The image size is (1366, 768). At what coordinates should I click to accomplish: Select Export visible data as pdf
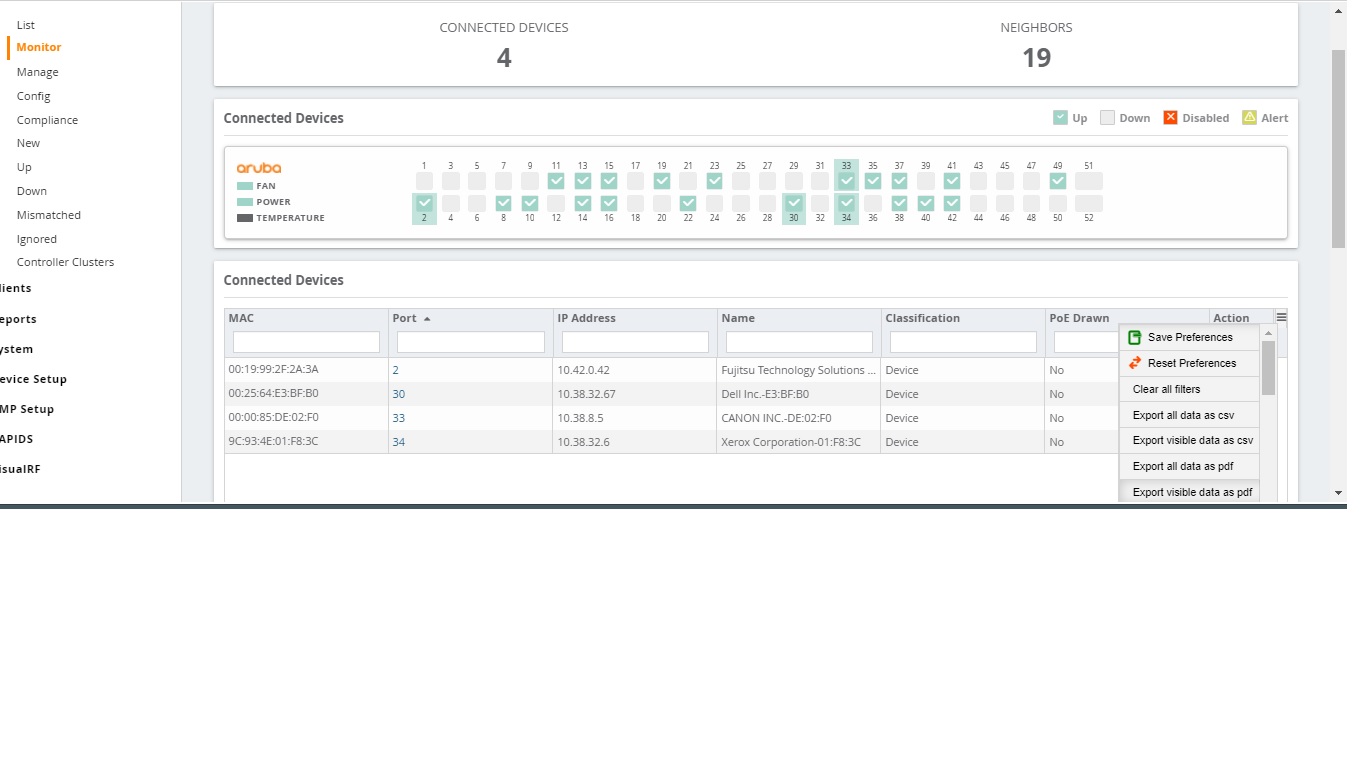click(x=1189, y=492)
